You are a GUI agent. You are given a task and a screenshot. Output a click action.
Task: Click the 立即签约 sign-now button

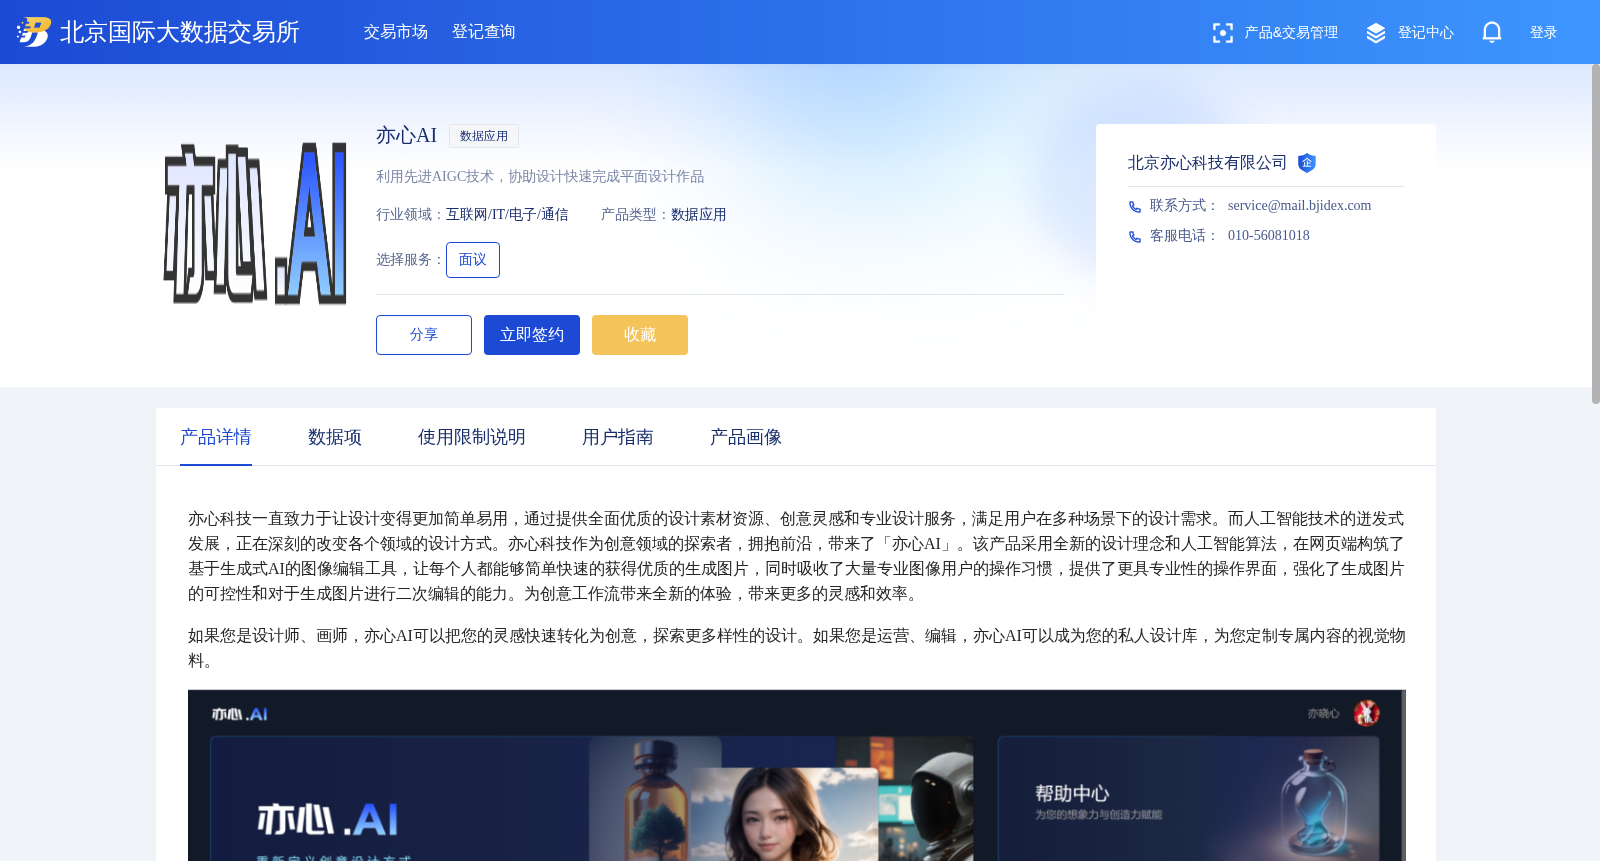(532, 335)
